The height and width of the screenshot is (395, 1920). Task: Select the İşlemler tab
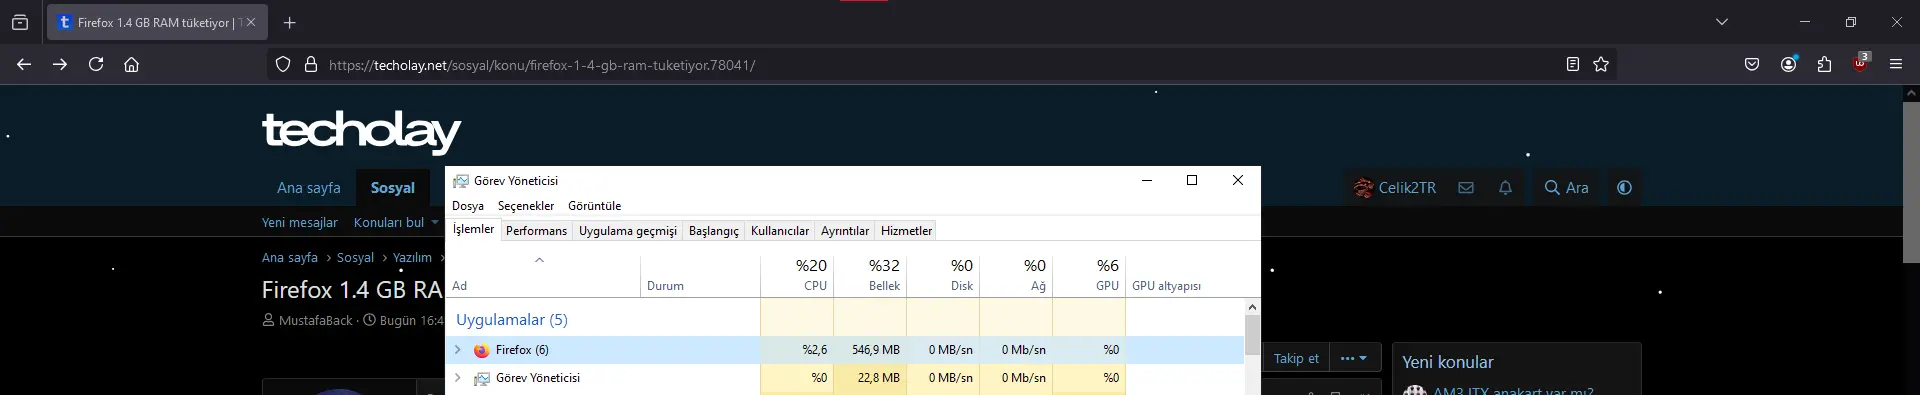(x=473, y=229)
